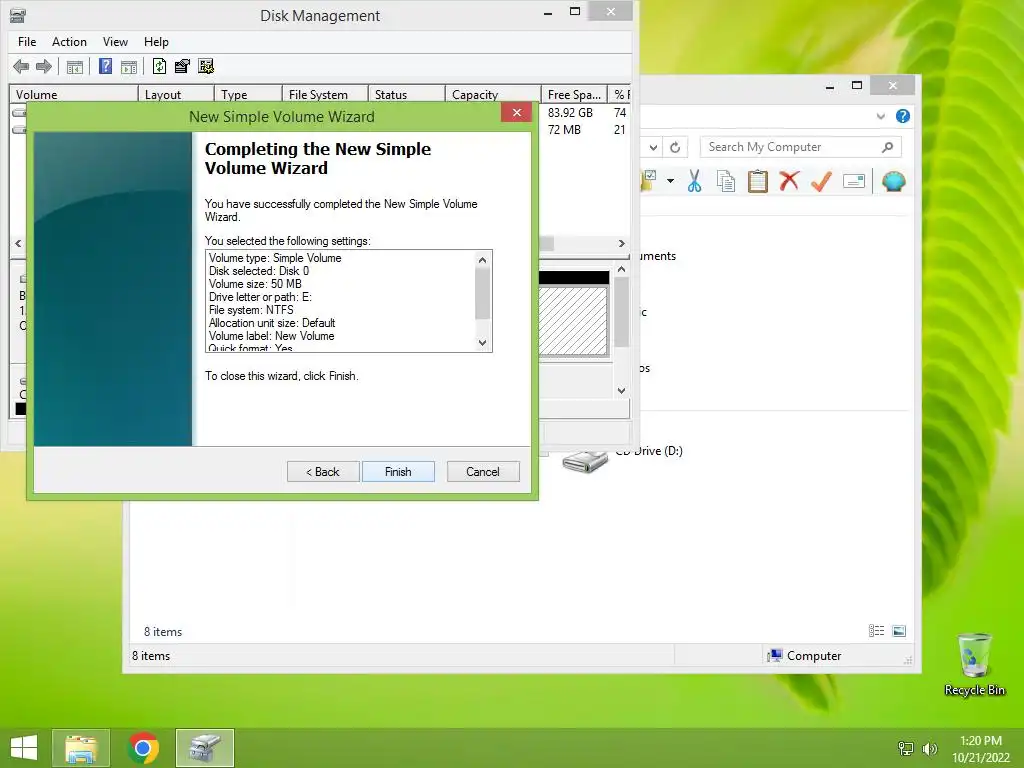
Task: Switch to Large icons view in Explorer
Action: pos(899,630)
